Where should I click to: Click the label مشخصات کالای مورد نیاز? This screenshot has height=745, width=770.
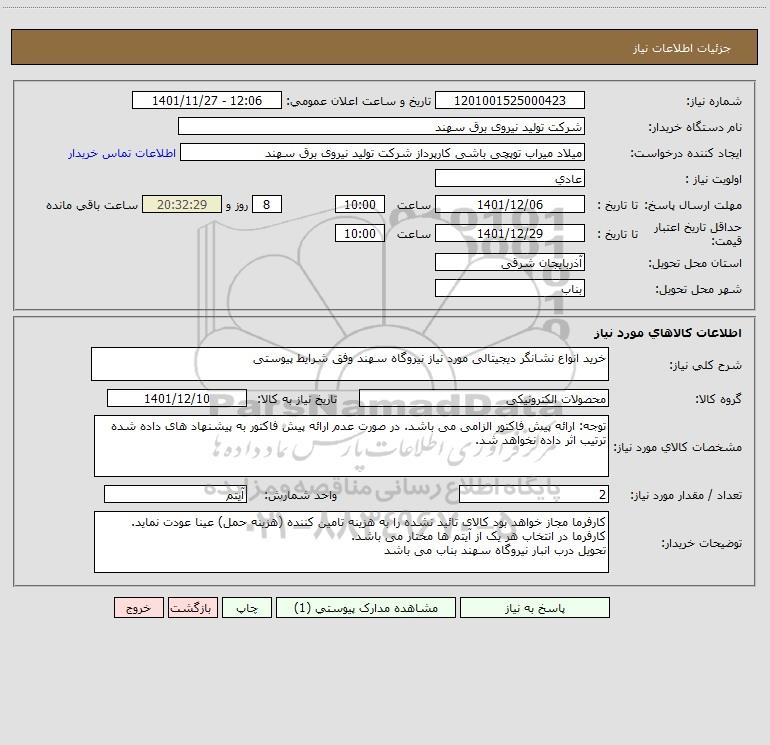click(678, 447)
